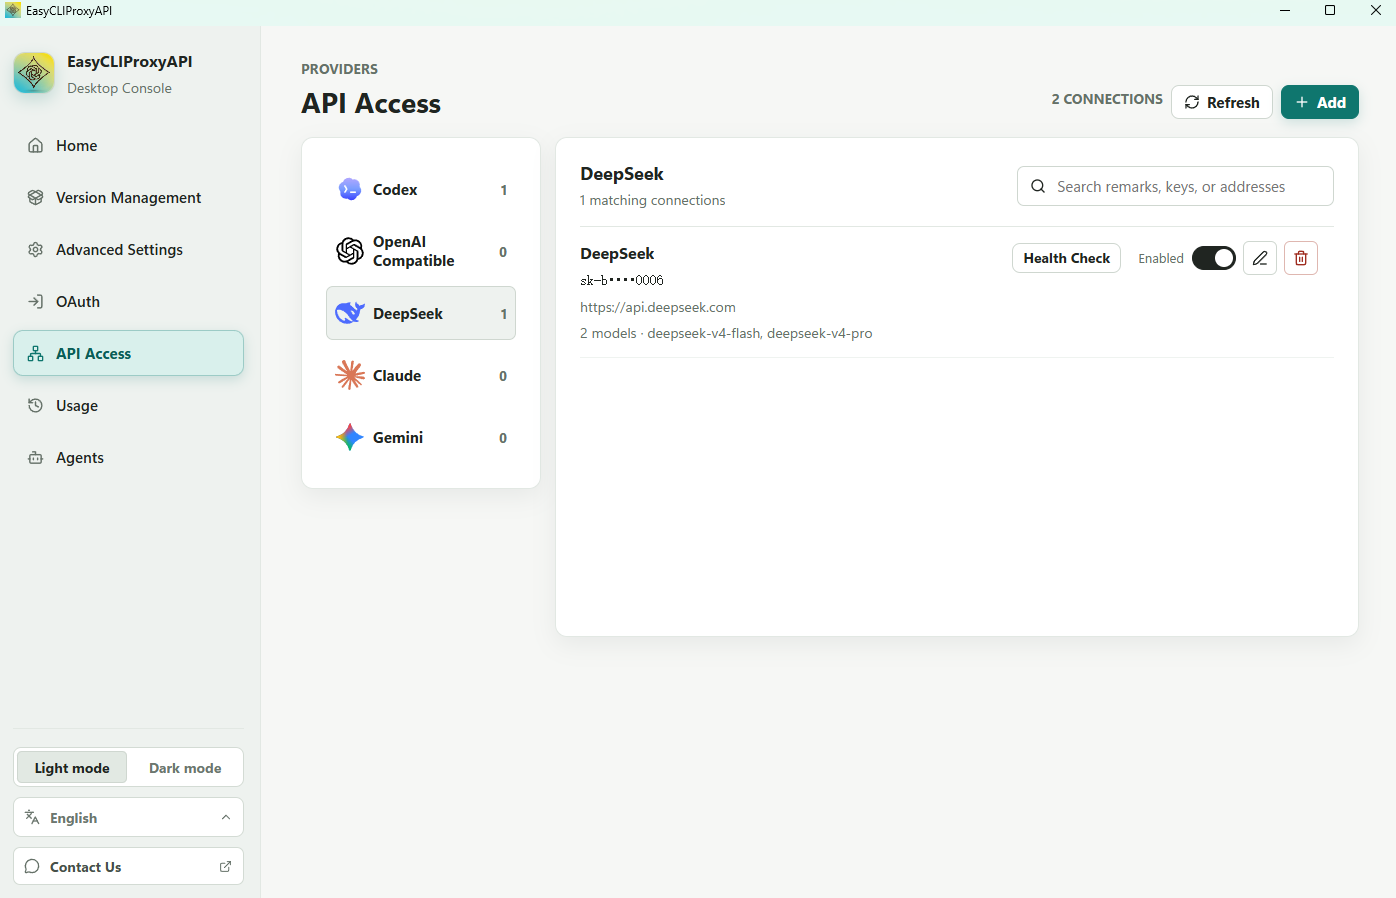Click the Version Management cube icon
1396x898 pixels.
click(x=36, y=198)
